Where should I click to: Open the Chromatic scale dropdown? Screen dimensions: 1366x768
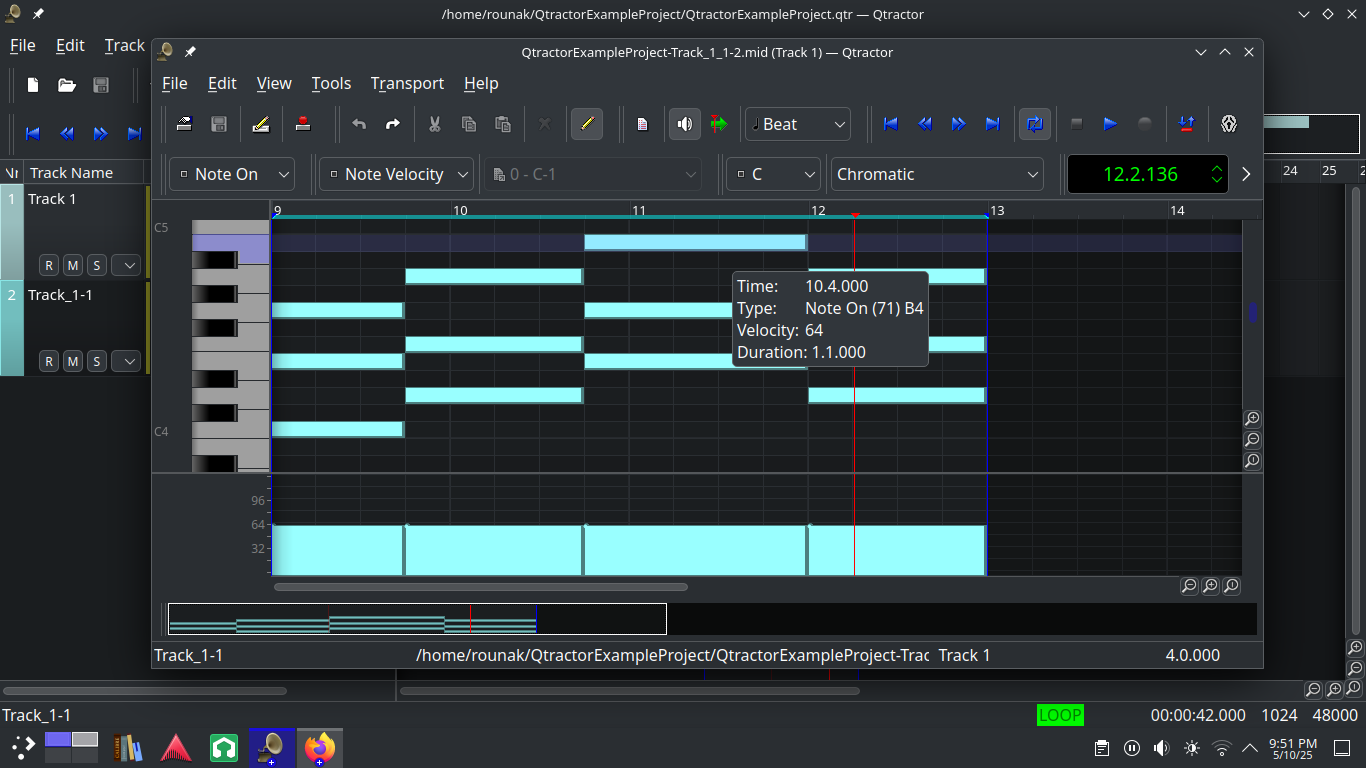(937, 174)
